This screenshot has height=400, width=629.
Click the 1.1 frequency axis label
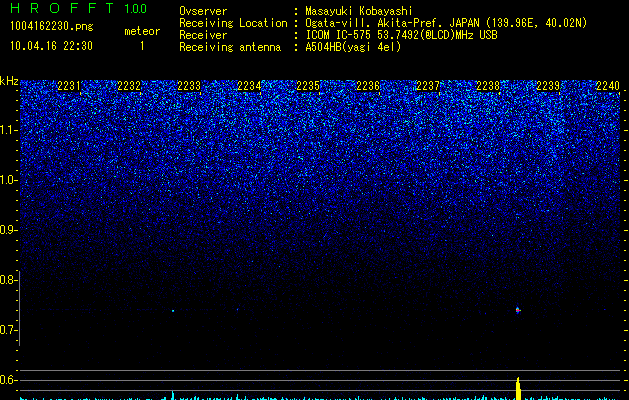(8, 130)
